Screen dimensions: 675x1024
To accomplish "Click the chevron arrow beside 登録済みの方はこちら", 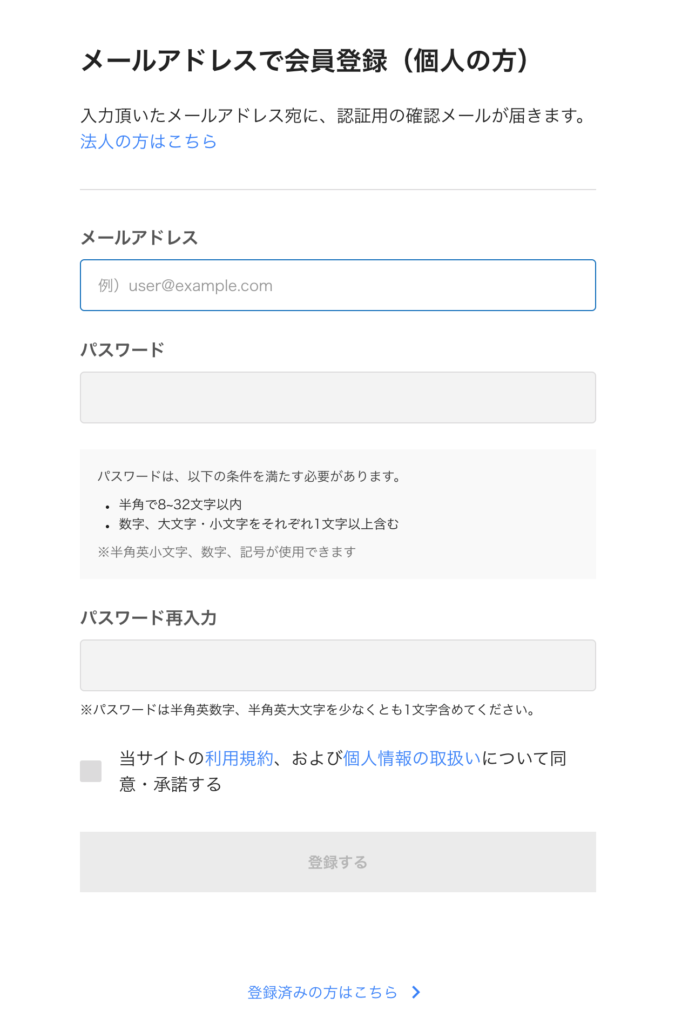I will pyautogui.click(x=416, y=993).
